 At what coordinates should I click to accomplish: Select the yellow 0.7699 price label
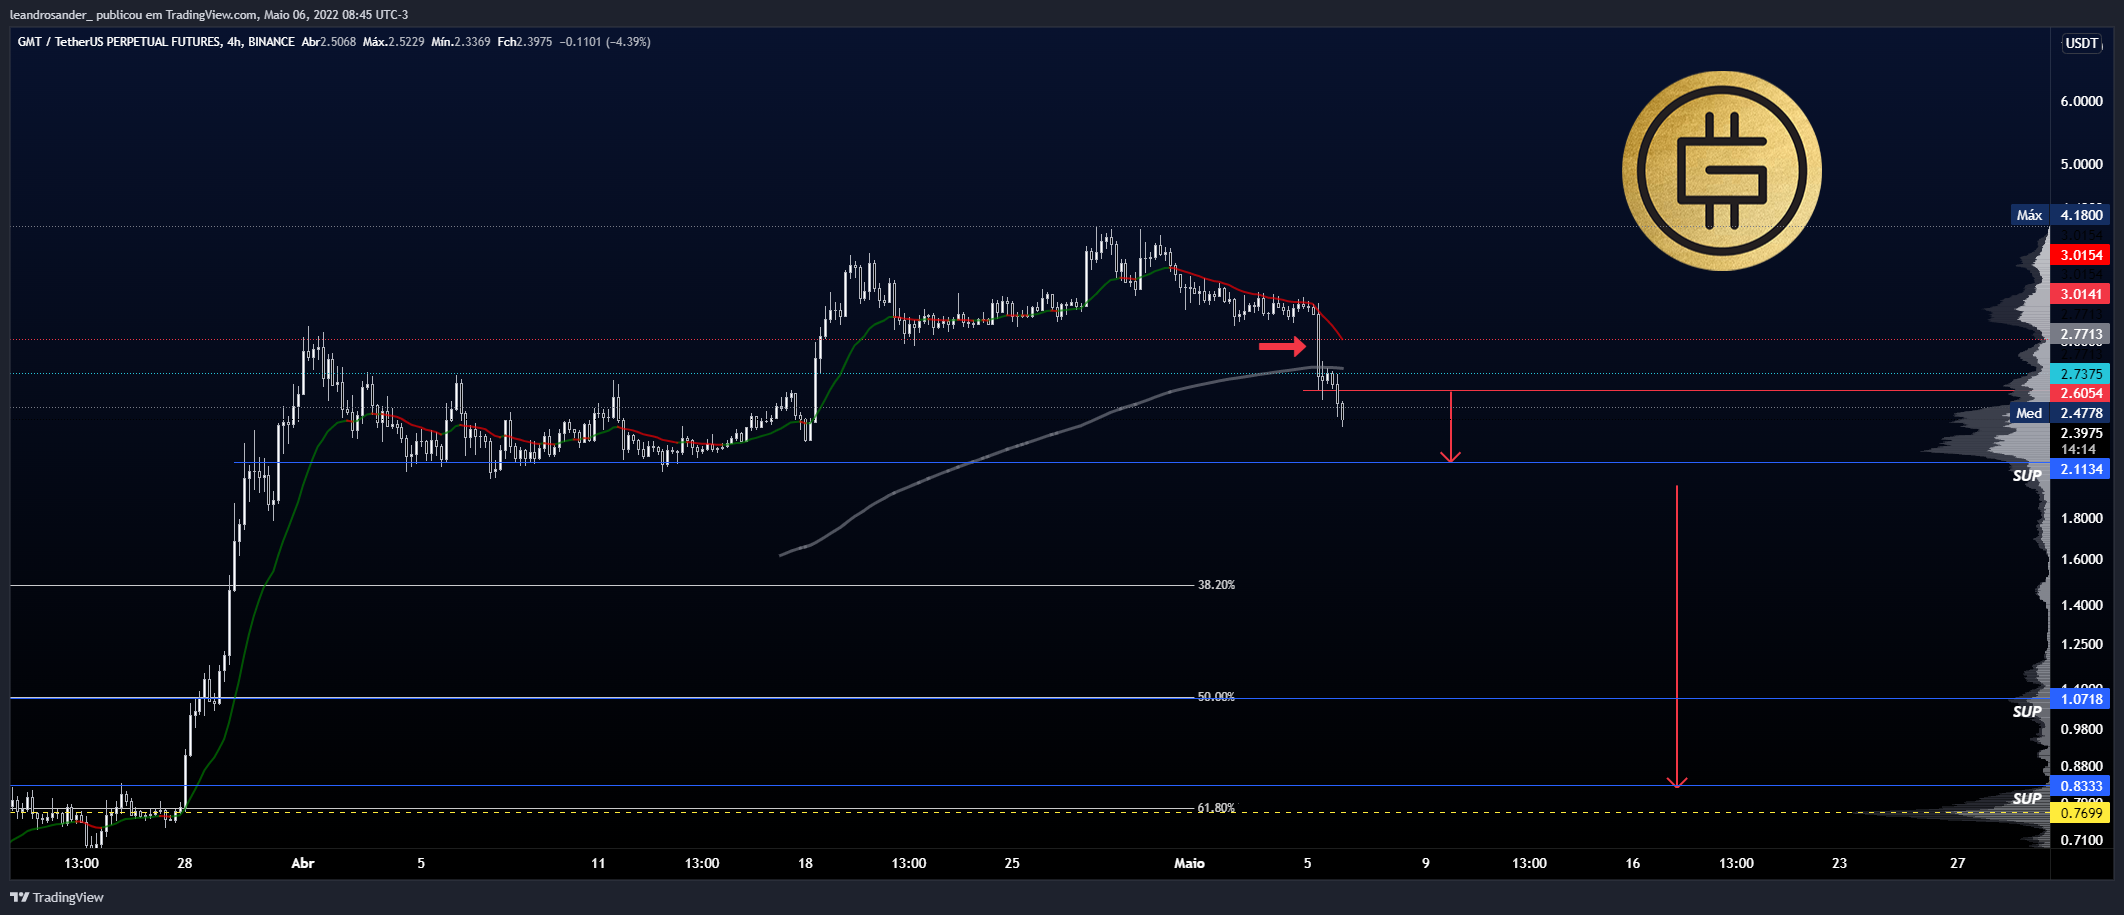pyautogui.click(x=2080, y=813)
